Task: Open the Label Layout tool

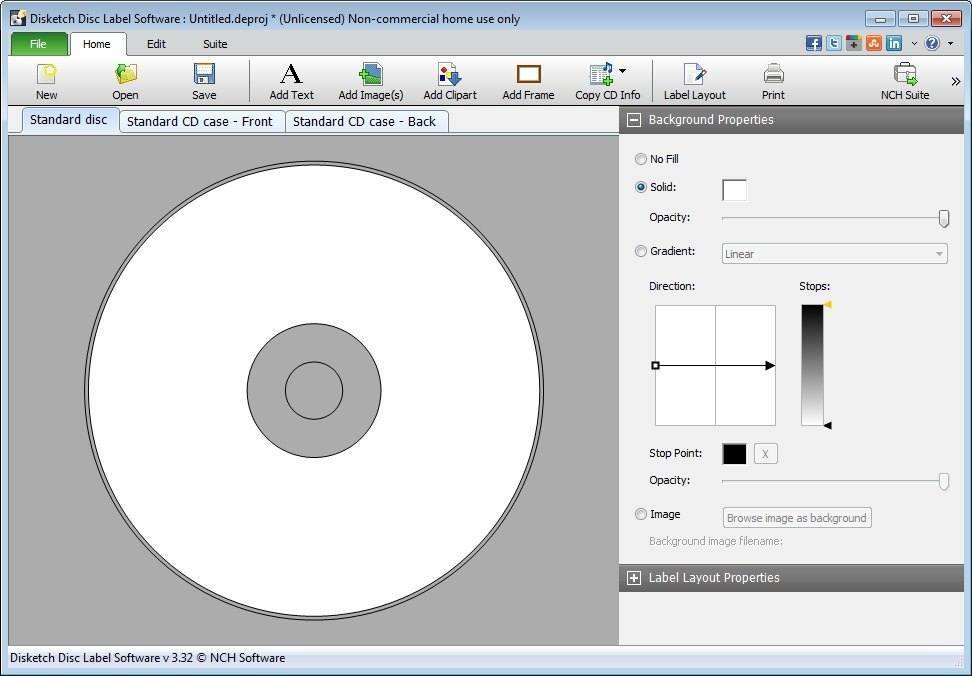Action: tap(694, 80)
